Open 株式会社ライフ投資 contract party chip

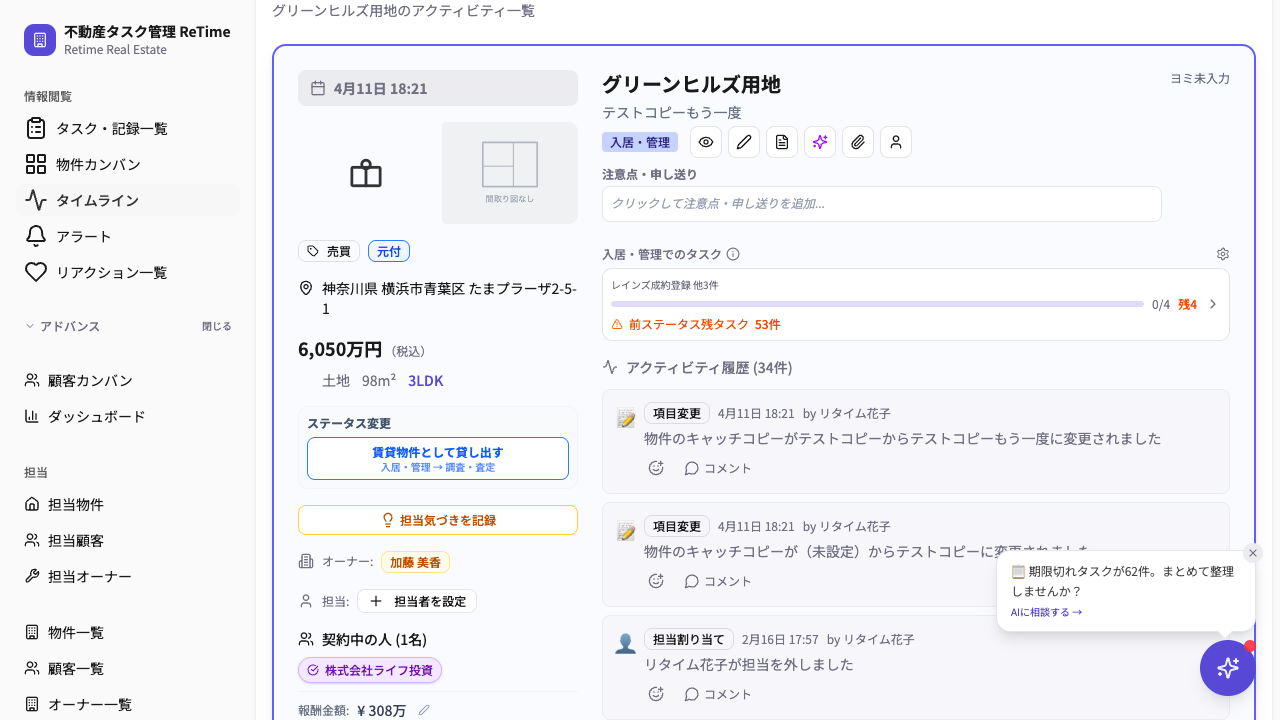tap(370, 670)
